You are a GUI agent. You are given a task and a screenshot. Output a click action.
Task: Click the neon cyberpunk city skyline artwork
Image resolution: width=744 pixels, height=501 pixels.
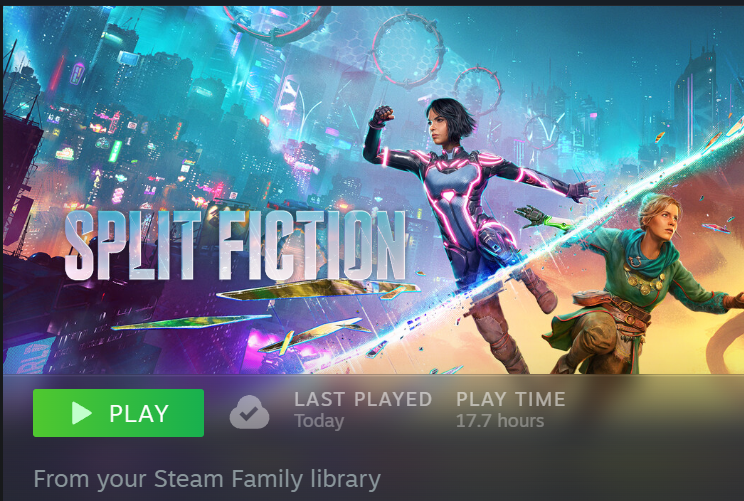click(142, 119)
